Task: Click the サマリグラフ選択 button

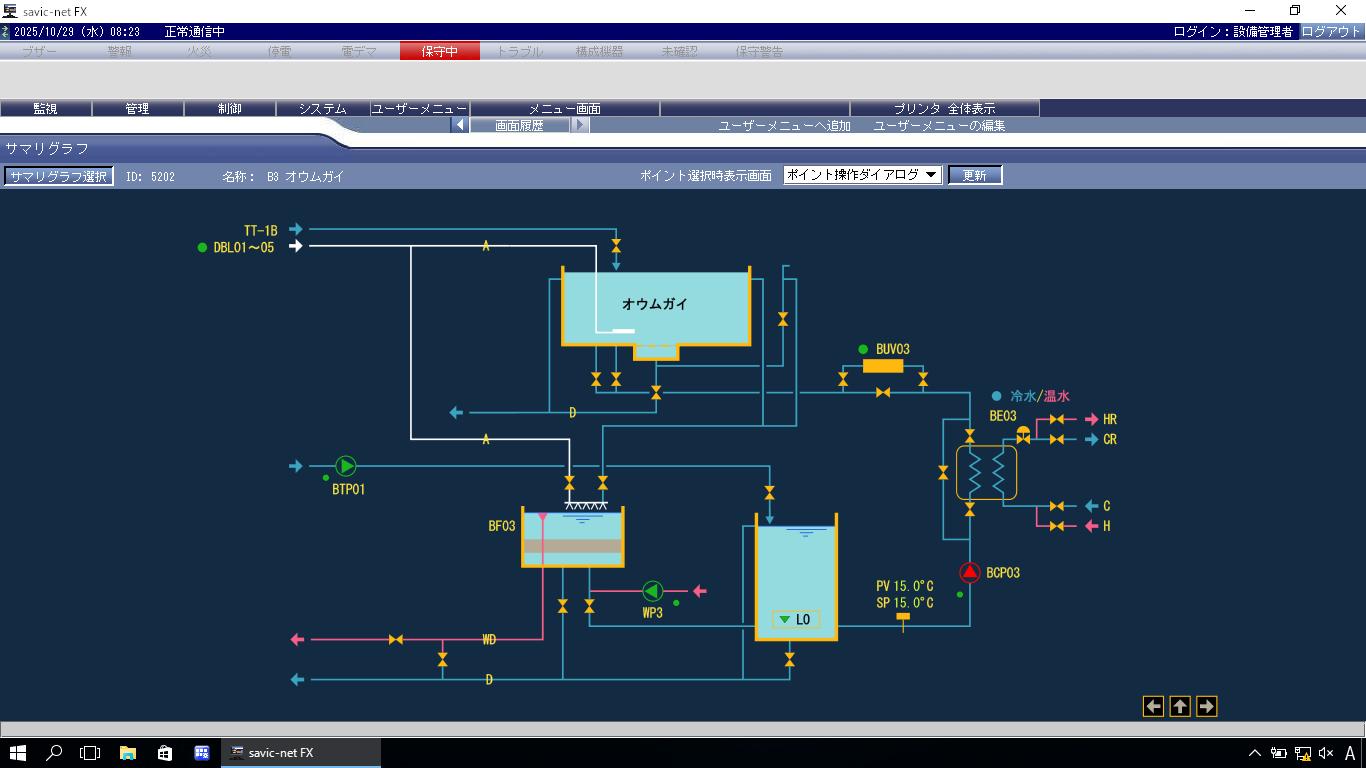Action: (x=58, y=176)
